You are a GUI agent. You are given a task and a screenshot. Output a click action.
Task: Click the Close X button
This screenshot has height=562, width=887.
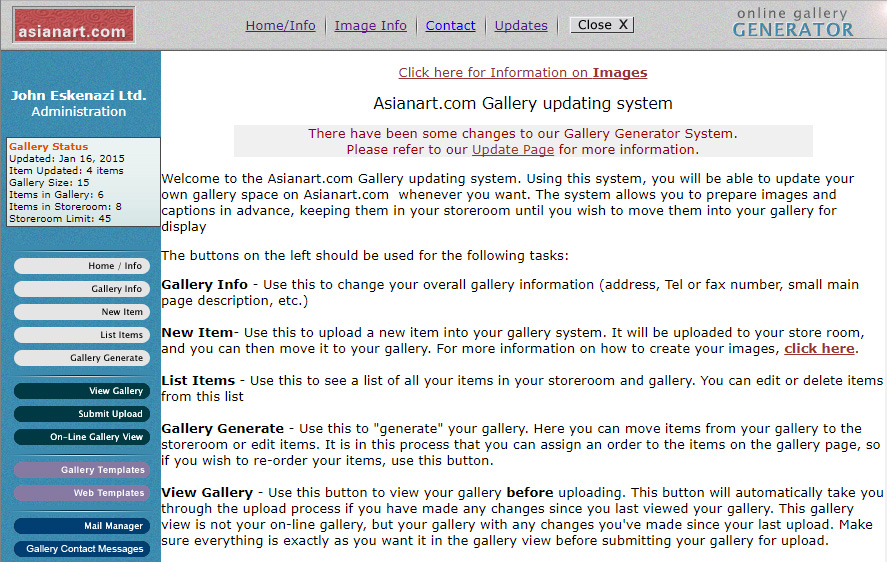click(x=602, y=25)
